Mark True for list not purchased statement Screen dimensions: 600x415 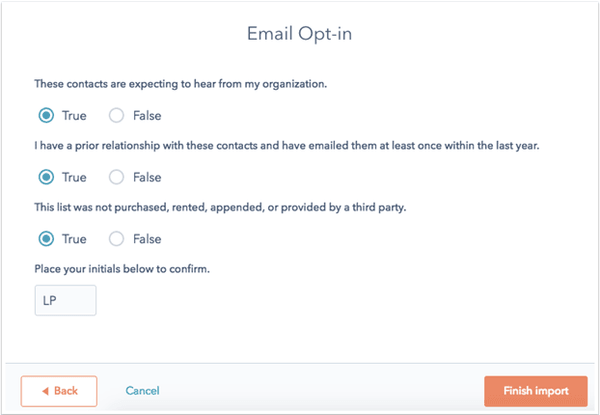pyautogui.click(x=45, y=239)
